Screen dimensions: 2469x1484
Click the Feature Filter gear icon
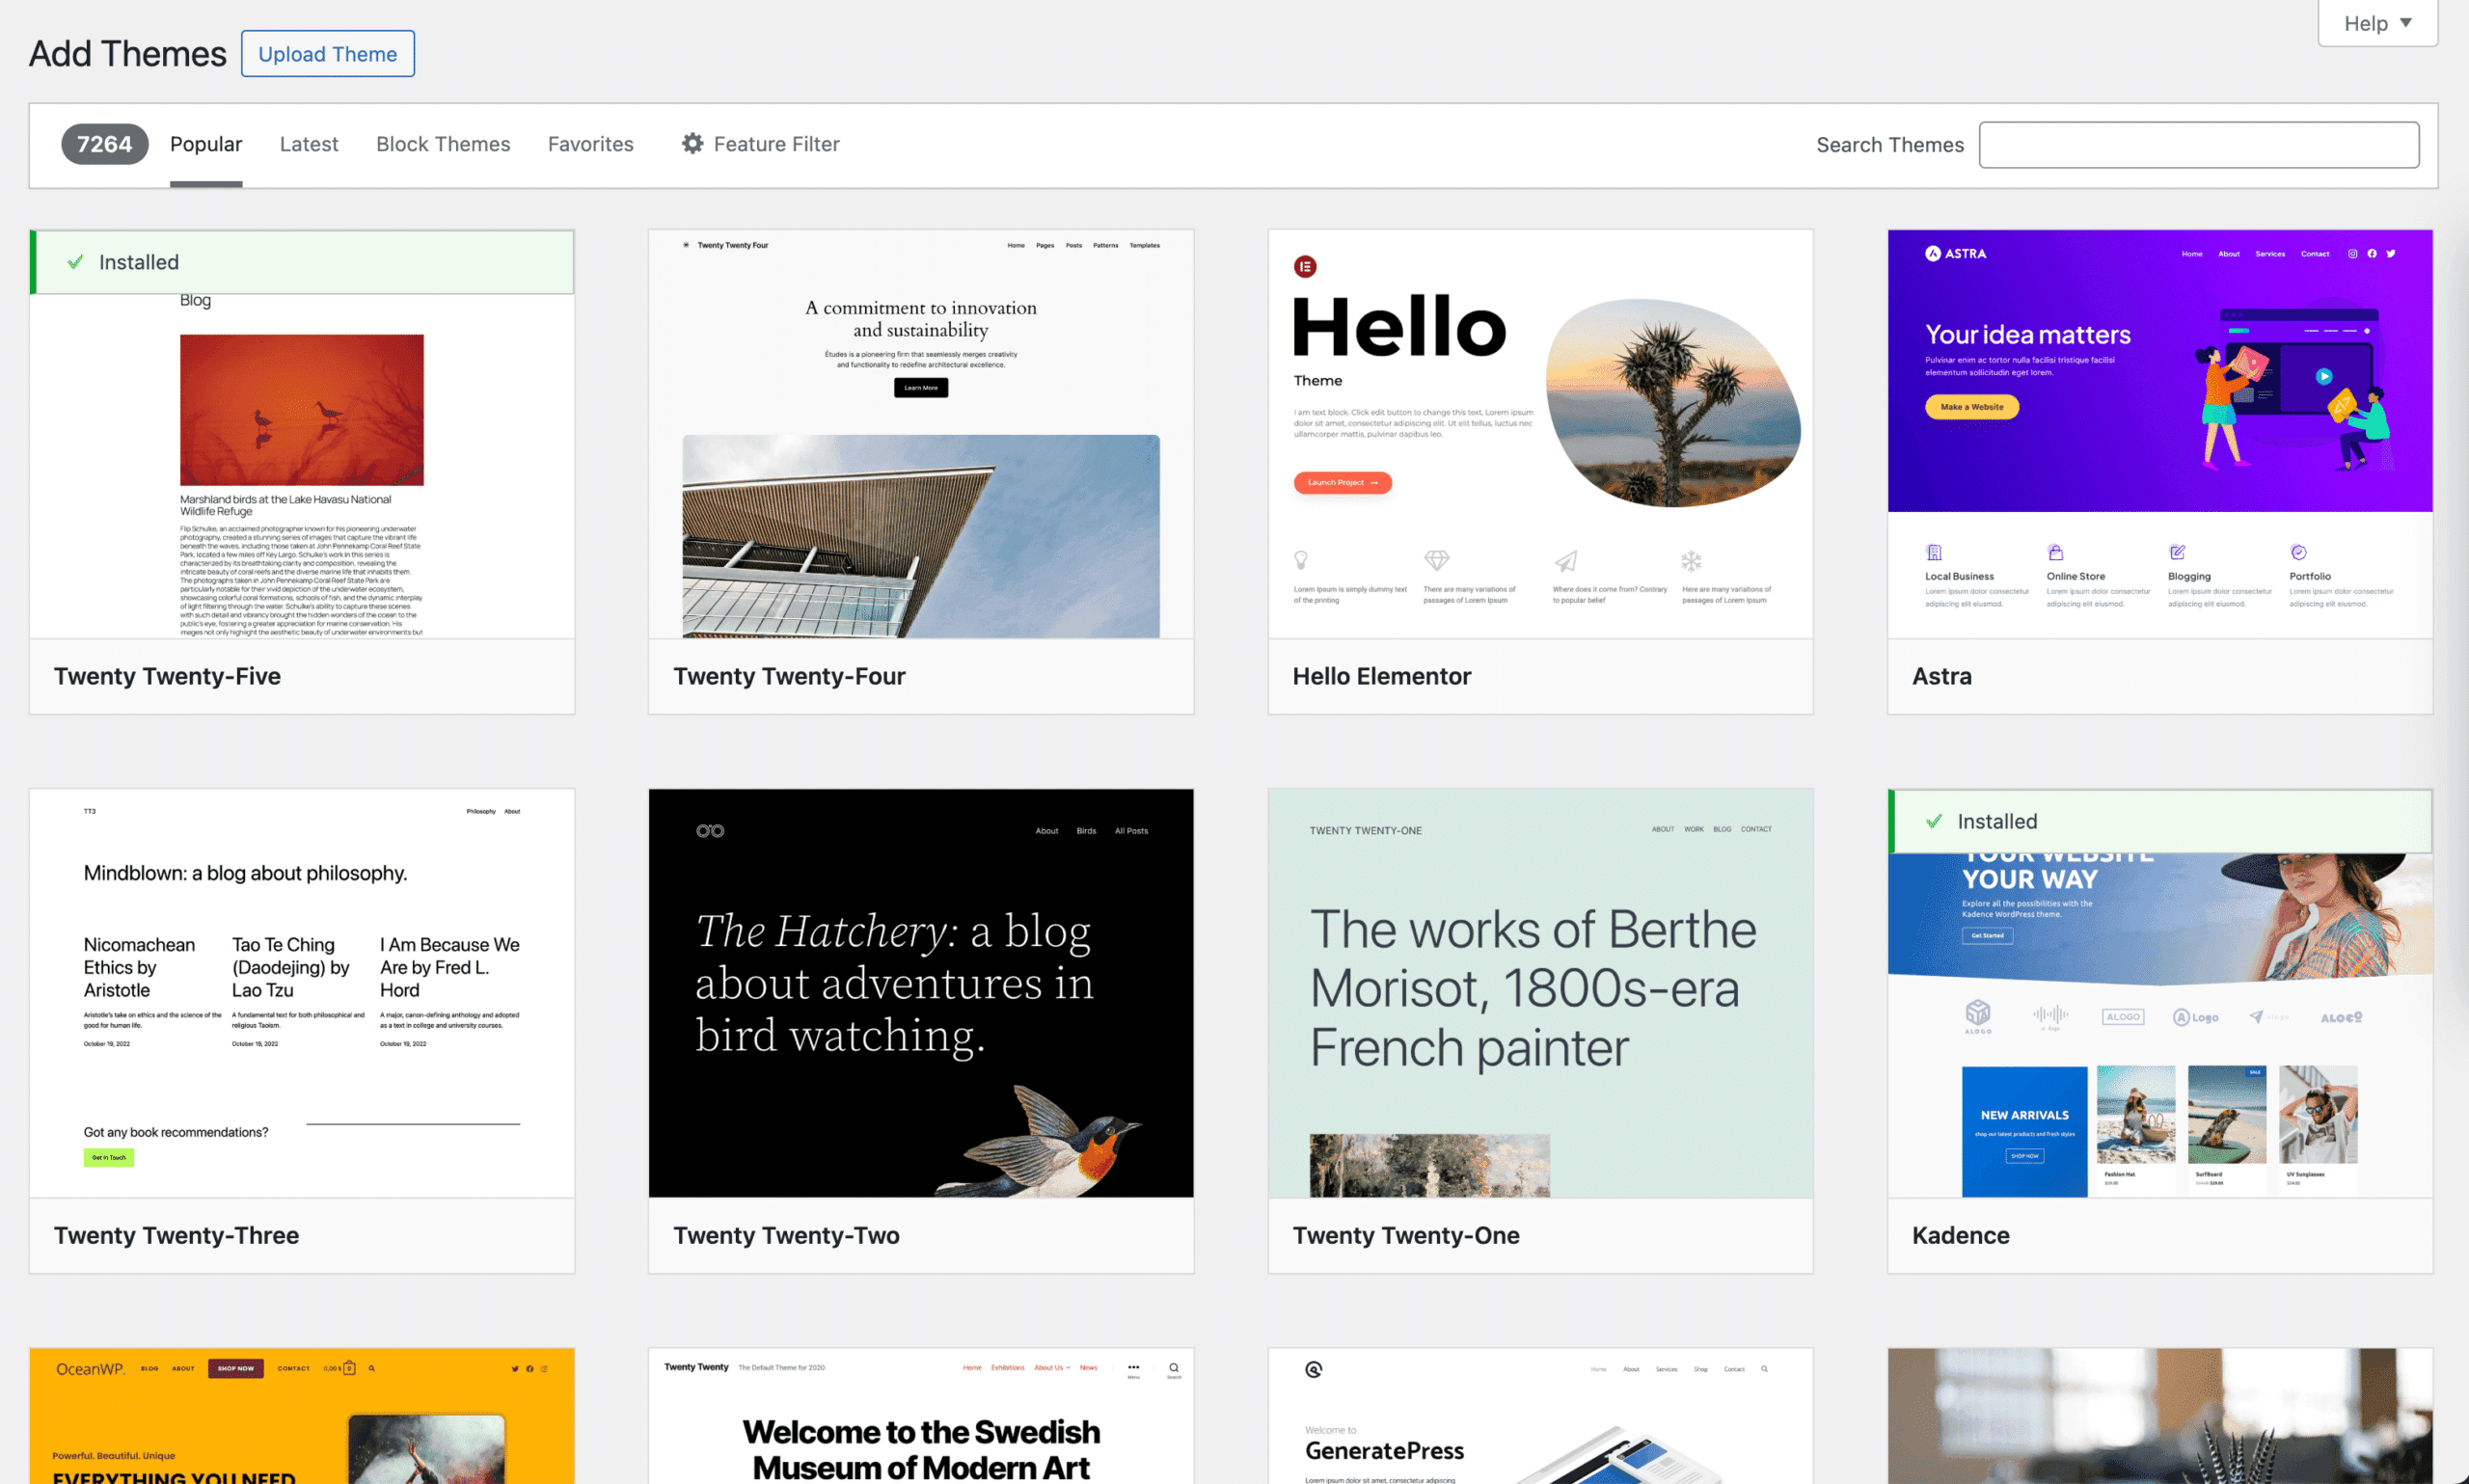click(692, 144)
